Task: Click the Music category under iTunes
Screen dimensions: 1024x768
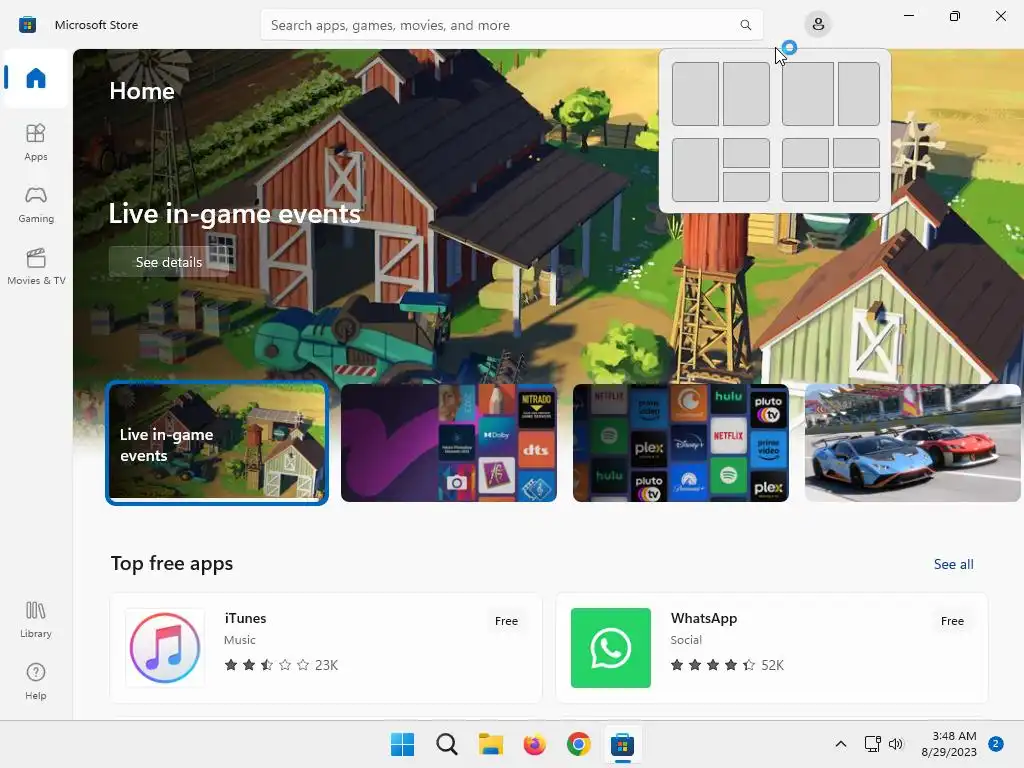Action: click(240, 640)
